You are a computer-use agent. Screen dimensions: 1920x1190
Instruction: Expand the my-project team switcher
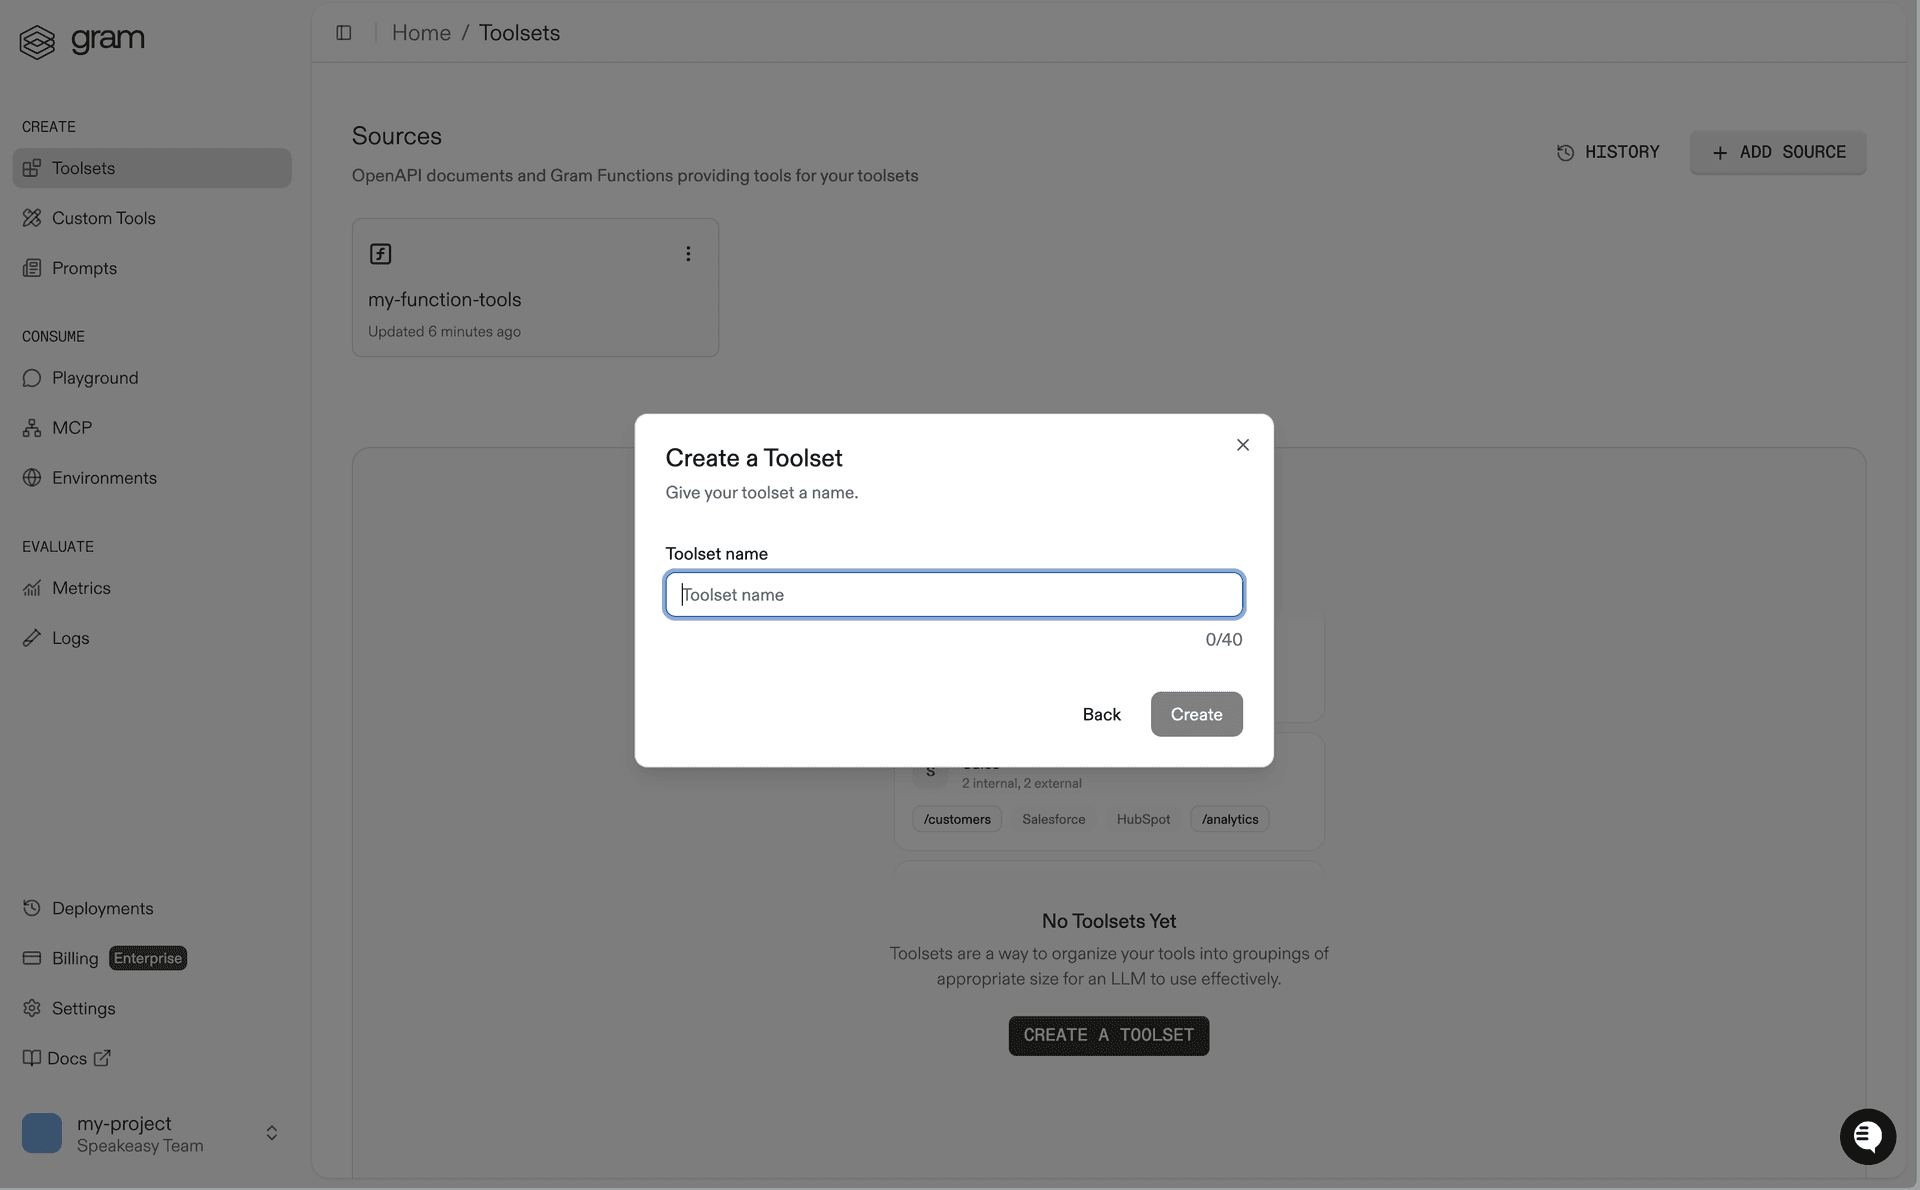click(272, 1133)
